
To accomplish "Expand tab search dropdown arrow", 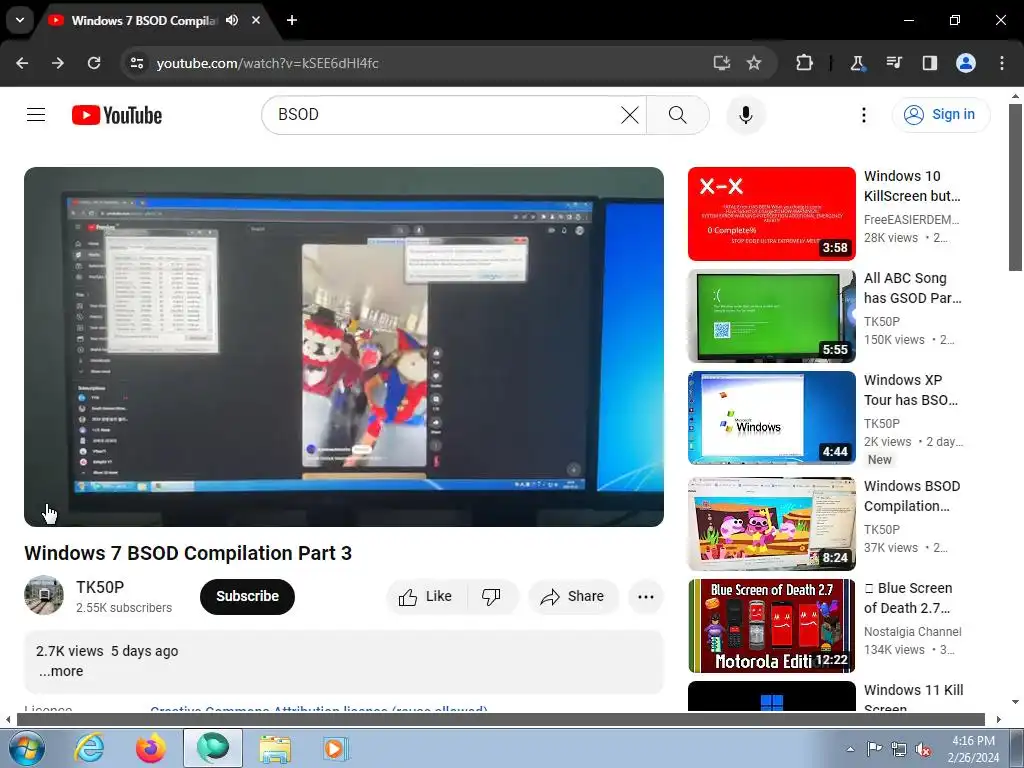I will point(20,20).
